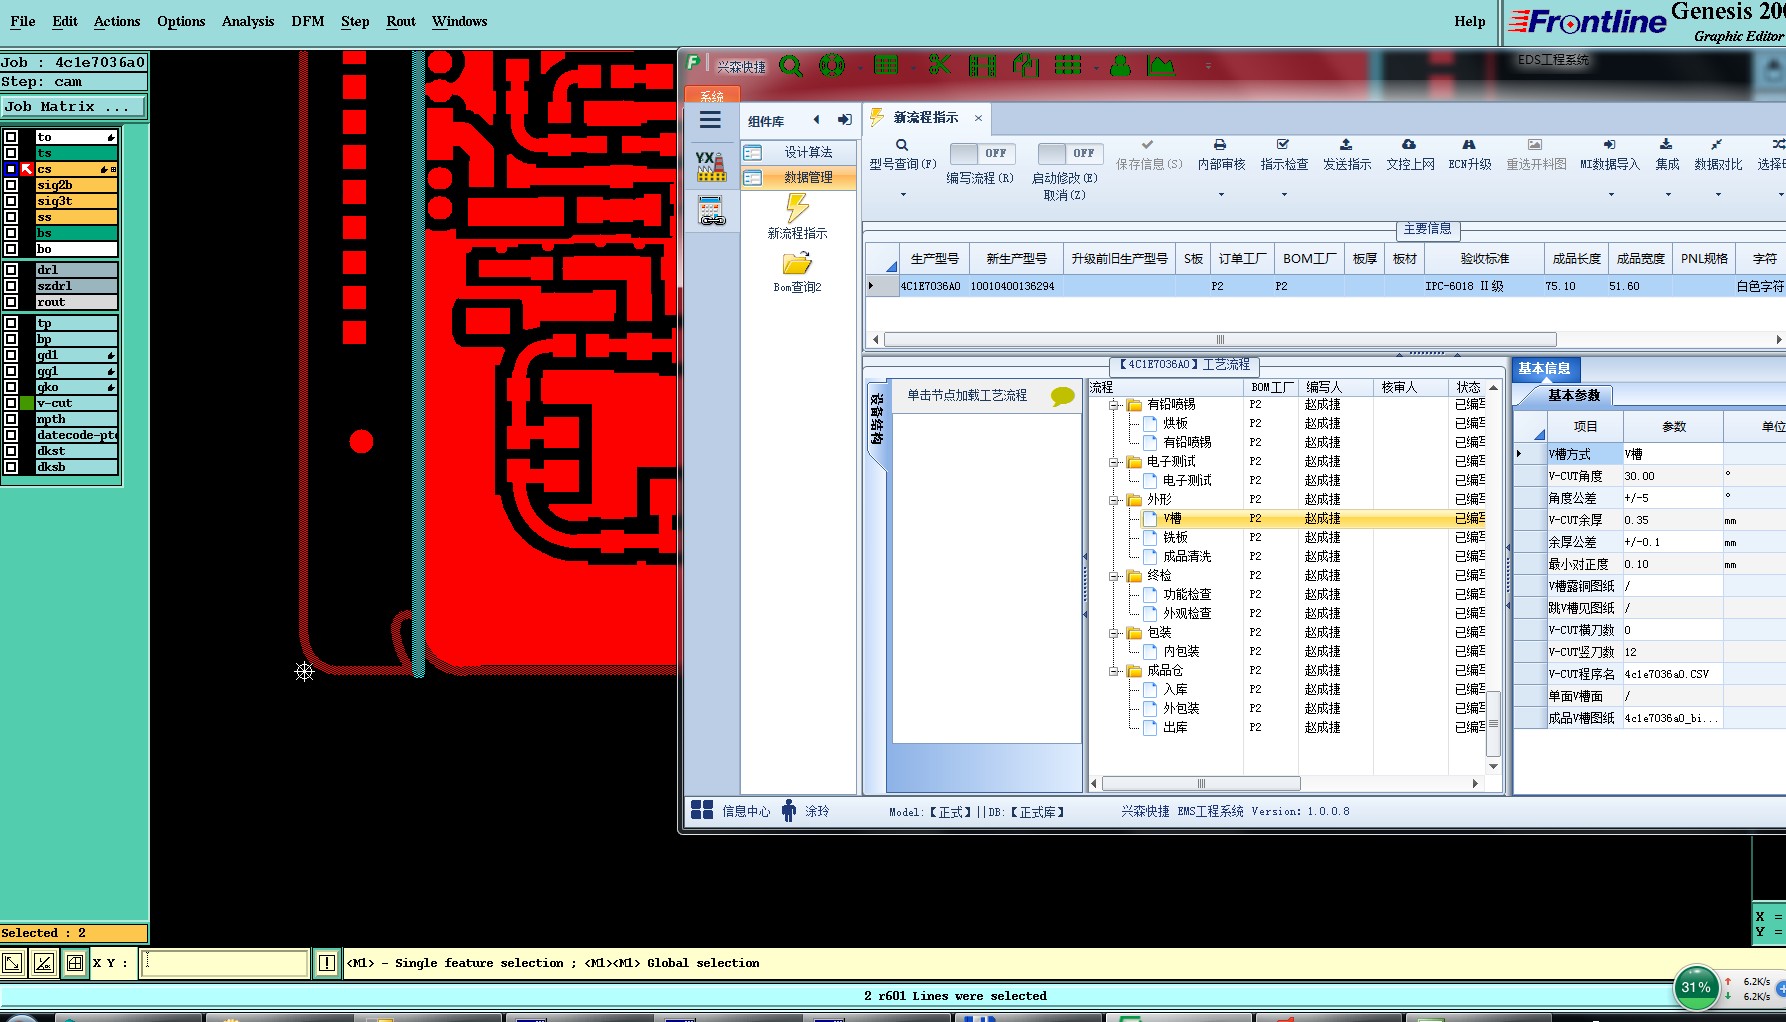The image size is (1786, 1022).
Task: Click the X Y coordinate input field
Action: pos(225,963)
